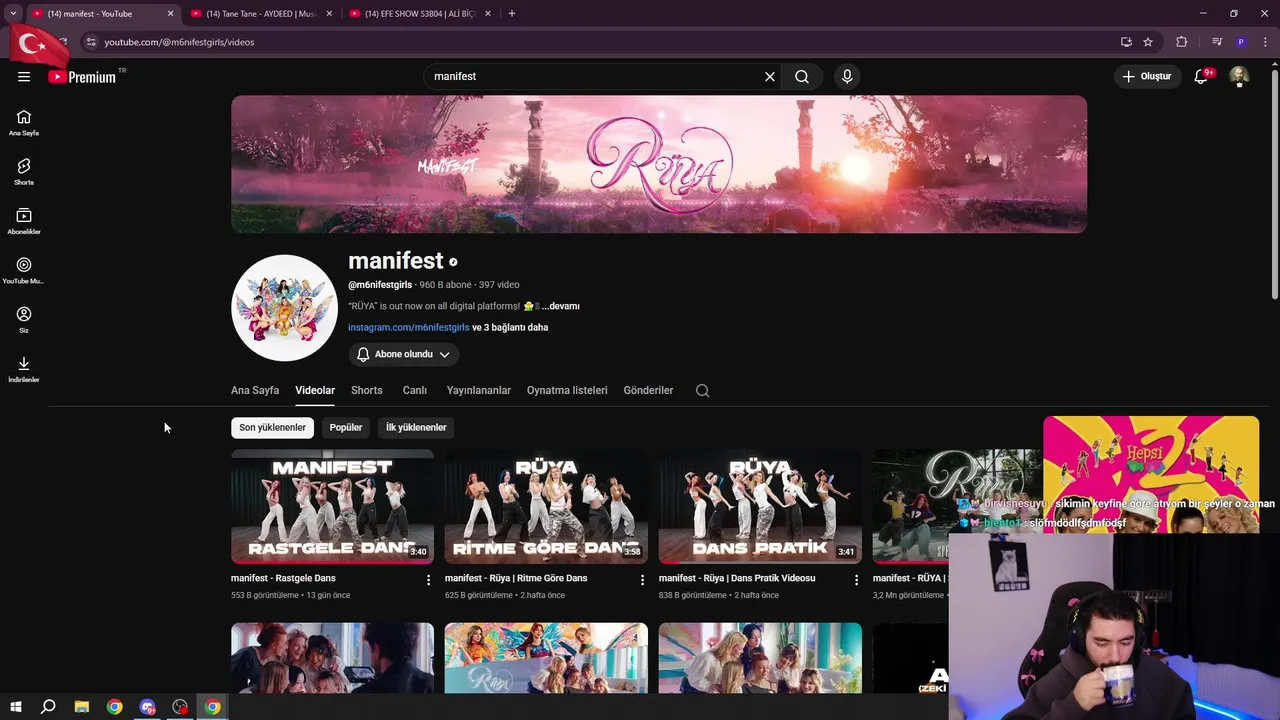Open the notifications bell
The width and height of the screenshot is (1280, 720).
coord(1201,77)
